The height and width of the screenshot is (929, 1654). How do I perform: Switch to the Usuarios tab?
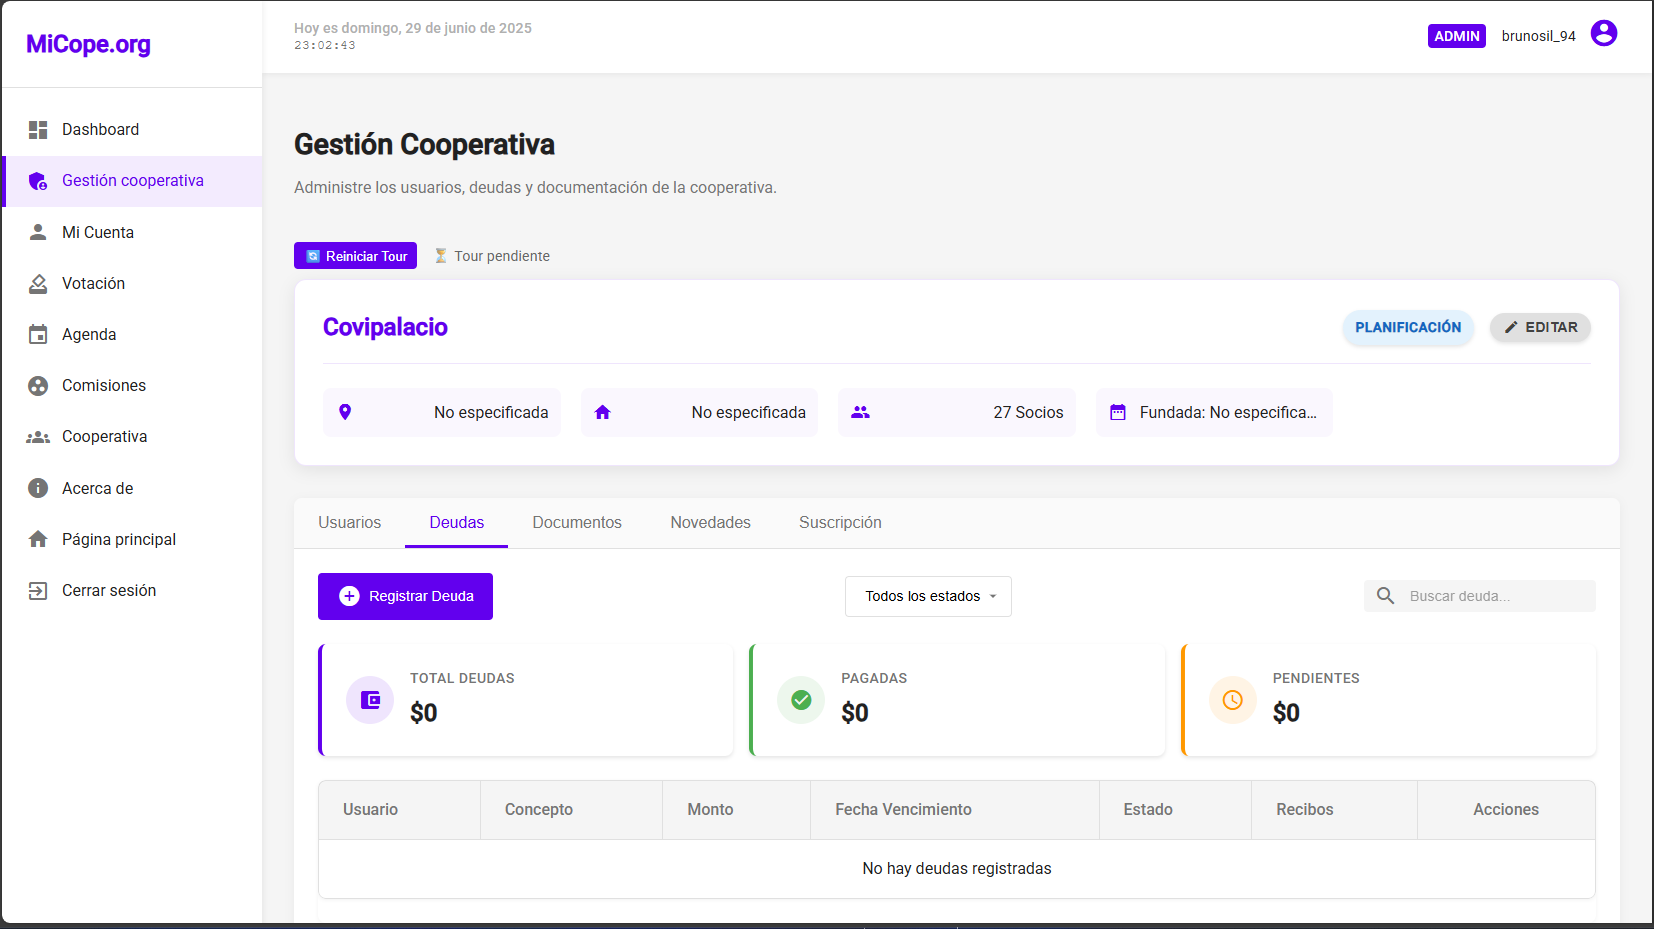pos(349,523)
